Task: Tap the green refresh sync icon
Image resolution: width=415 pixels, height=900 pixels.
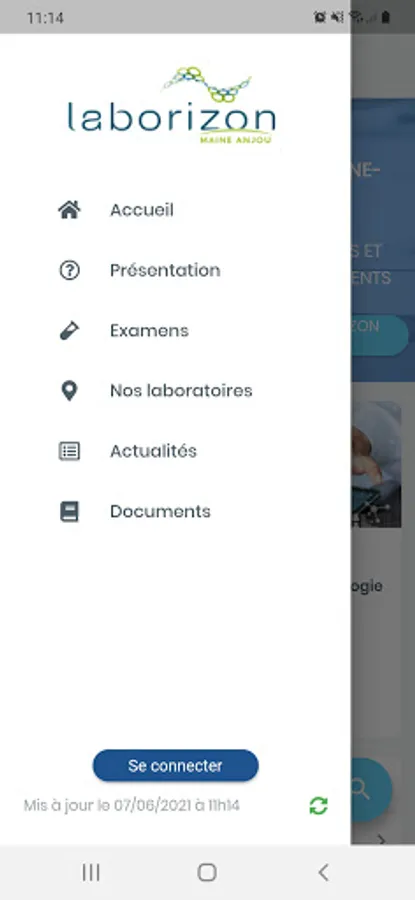Action: (319, 806)
